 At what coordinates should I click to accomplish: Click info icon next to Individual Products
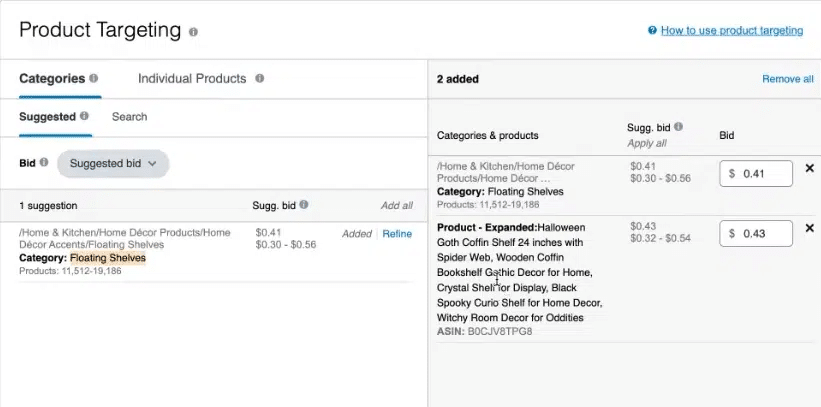[259, 78]
